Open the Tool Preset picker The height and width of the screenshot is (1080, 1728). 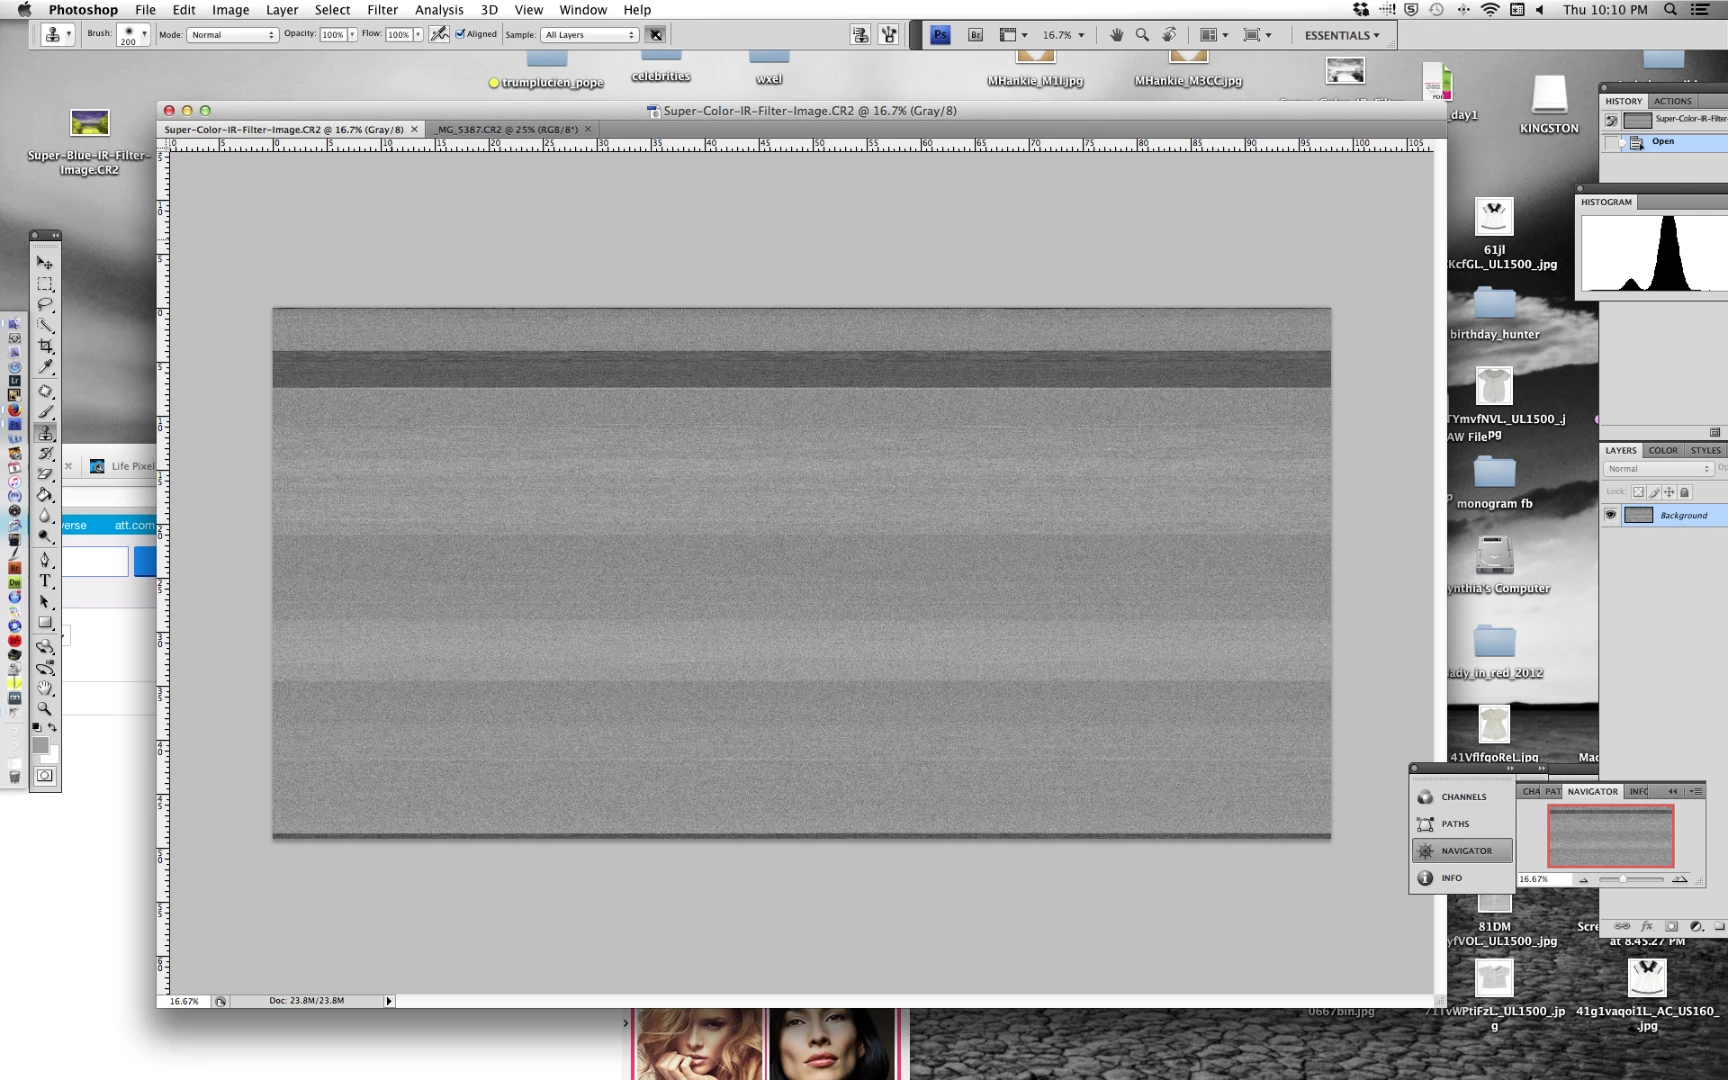click(x=58, y=35)
